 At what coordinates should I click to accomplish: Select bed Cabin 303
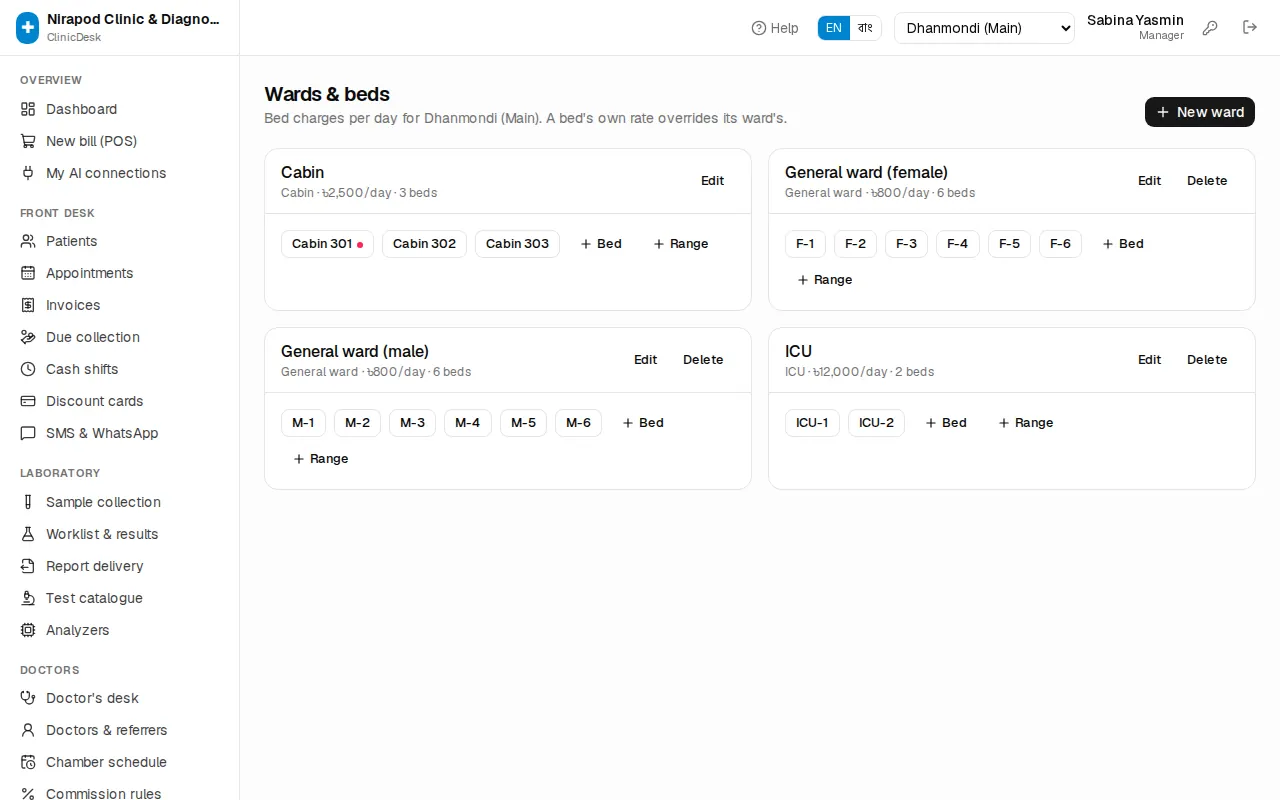[x=517, y=244]
